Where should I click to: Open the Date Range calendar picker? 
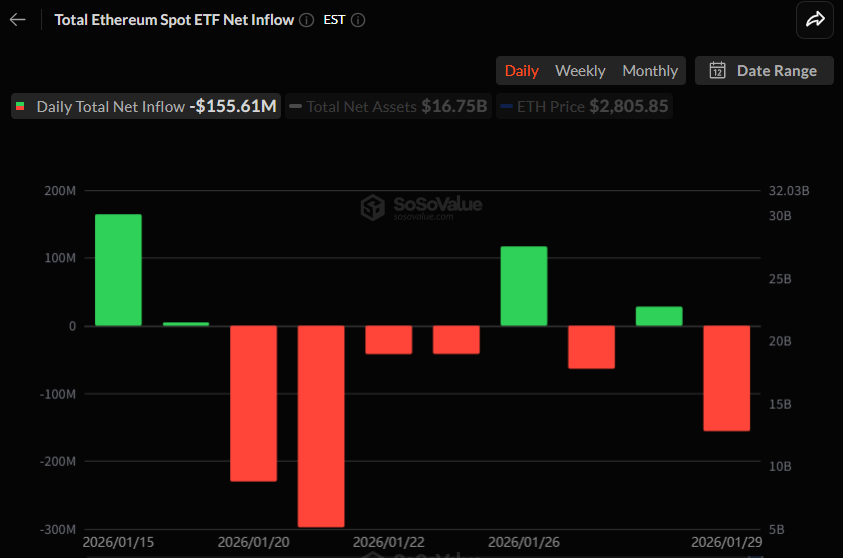click(764, 70)
